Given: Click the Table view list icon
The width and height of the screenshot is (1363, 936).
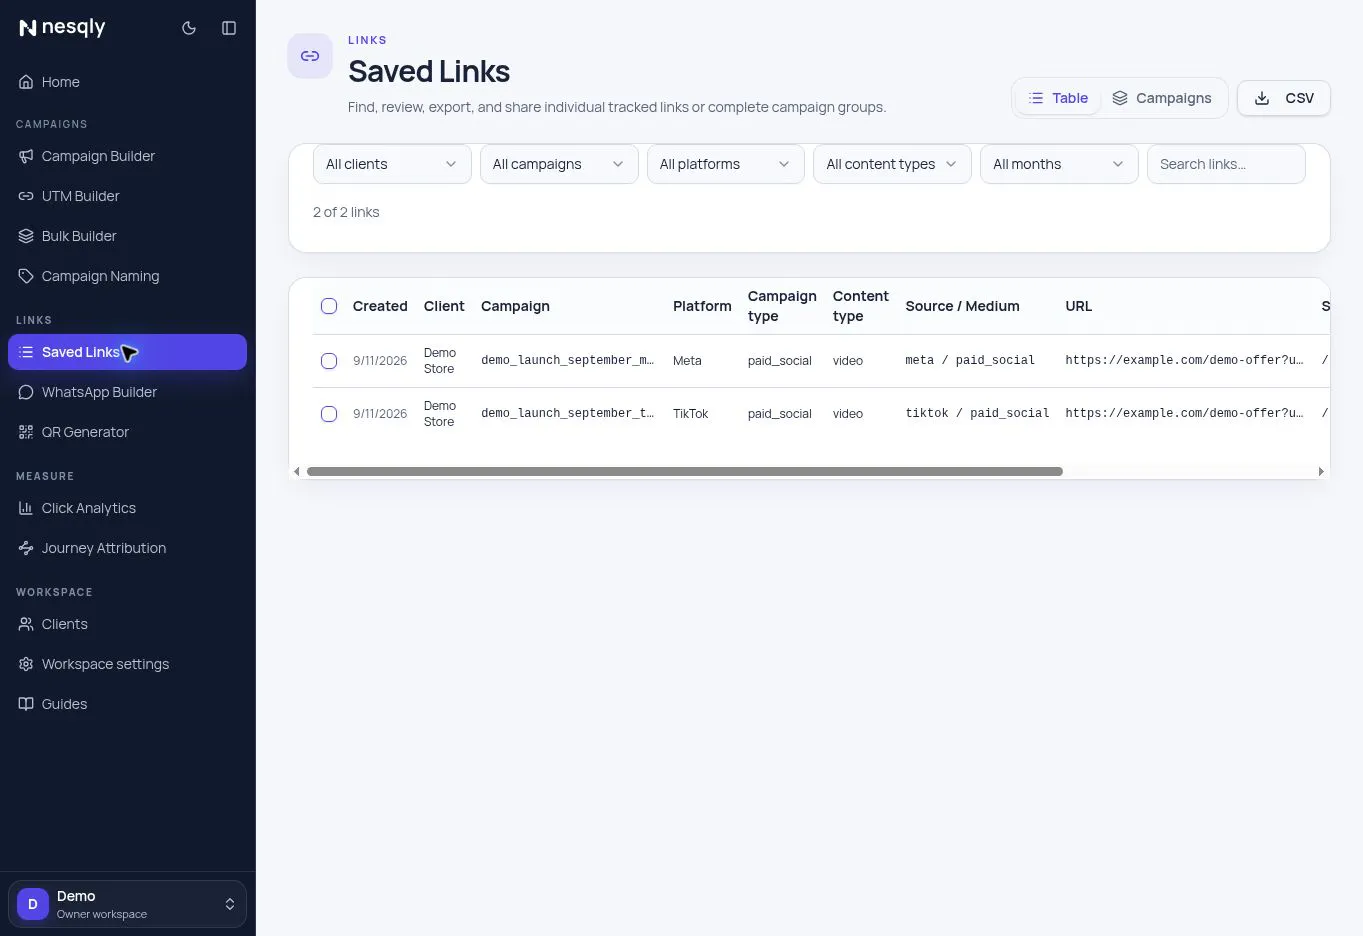Looking at the screenshot, I should (x=1036, y=98).
